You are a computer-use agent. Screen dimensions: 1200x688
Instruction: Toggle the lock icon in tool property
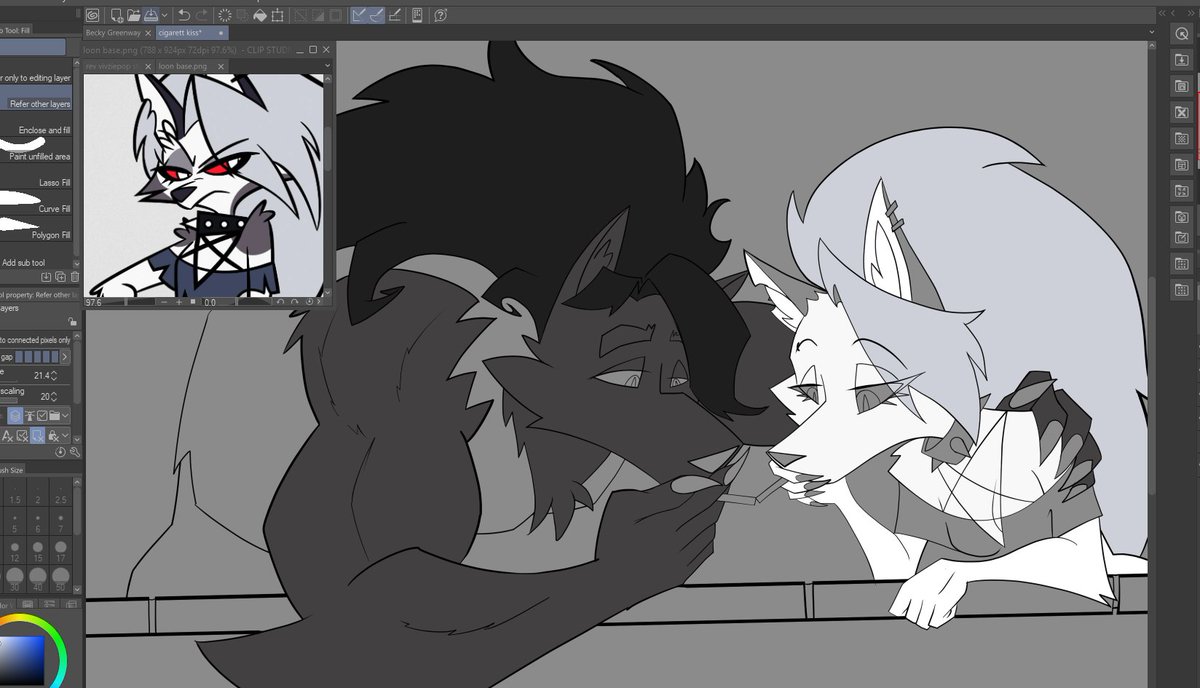71,321
